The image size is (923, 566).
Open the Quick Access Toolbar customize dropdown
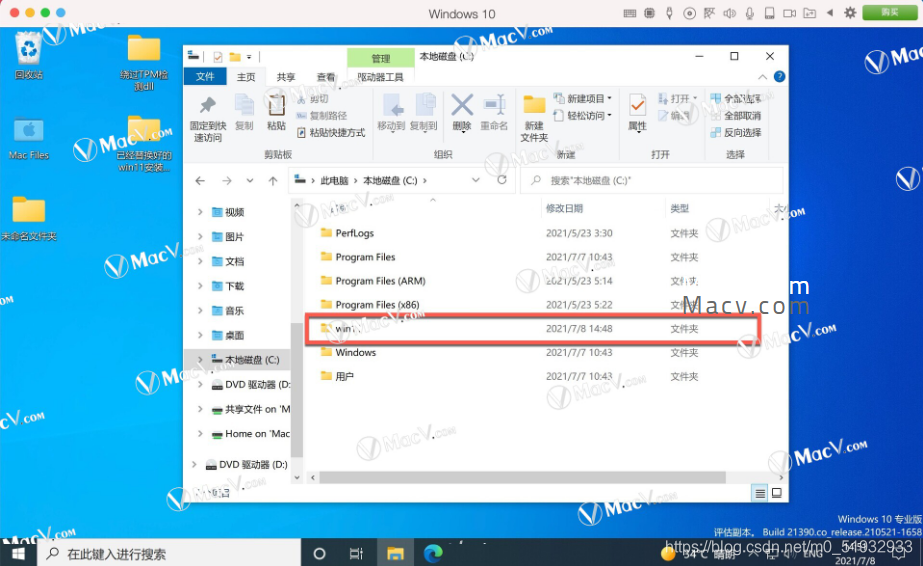point(249,57)
